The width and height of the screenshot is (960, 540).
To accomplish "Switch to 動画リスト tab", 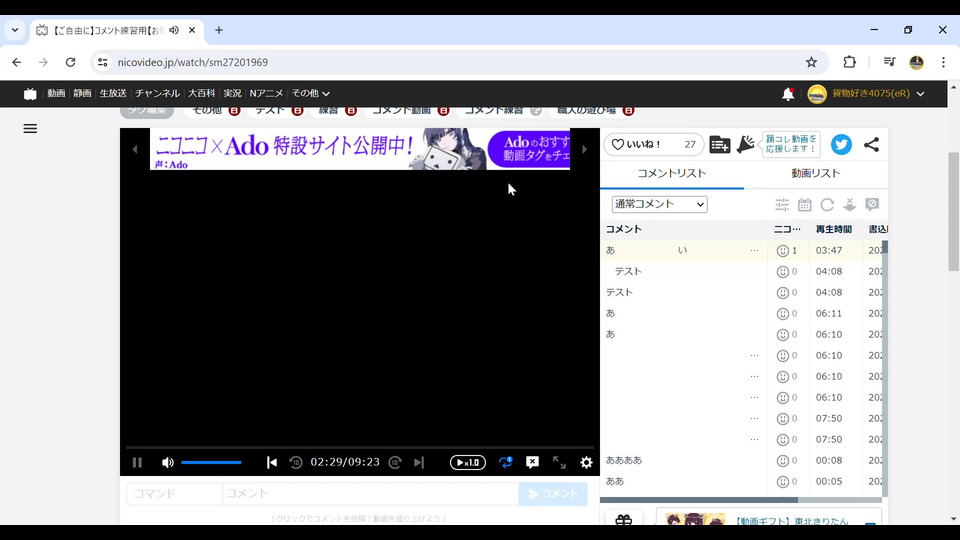I will pyautogui.click(x=816, y=173).
